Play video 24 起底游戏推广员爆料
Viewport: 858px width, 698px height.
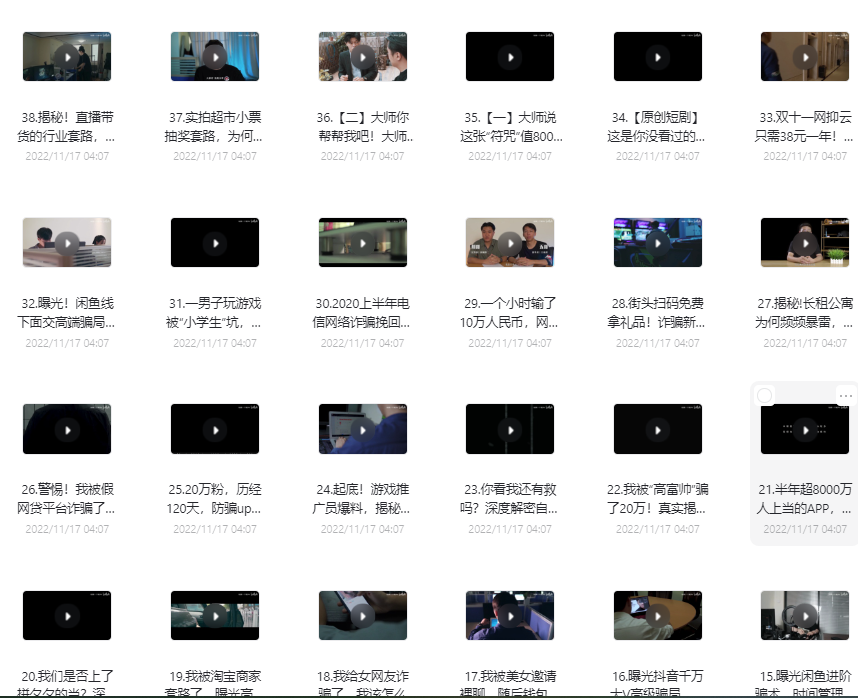point(362,430)
